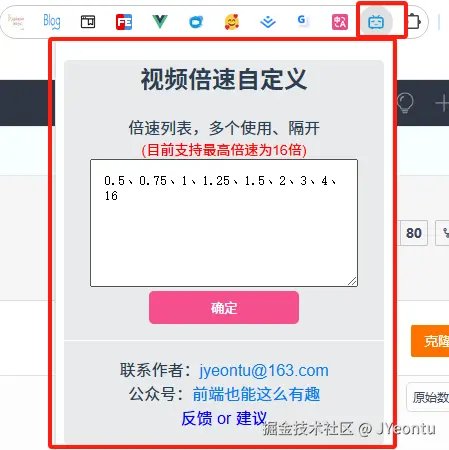Open the puzzle-piece extensions menu icon
This screenshot has height=450, width=449.
pos(414,22)
